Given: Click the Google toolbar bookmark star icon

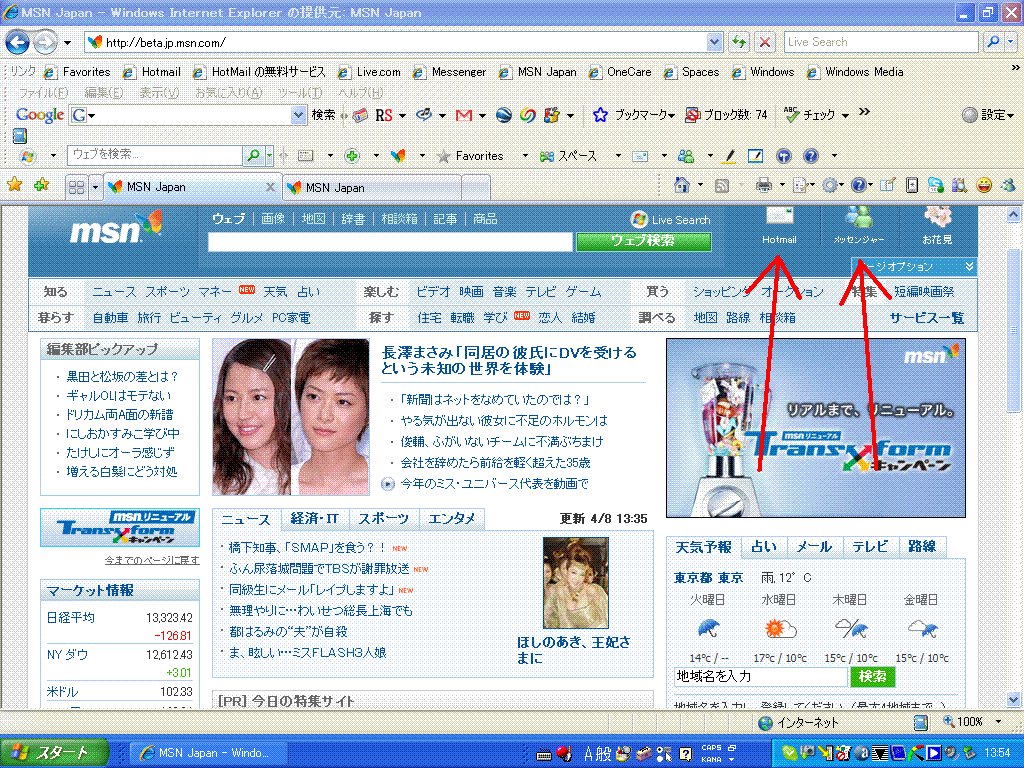Looking at the screenshot, I should [600, 115].
